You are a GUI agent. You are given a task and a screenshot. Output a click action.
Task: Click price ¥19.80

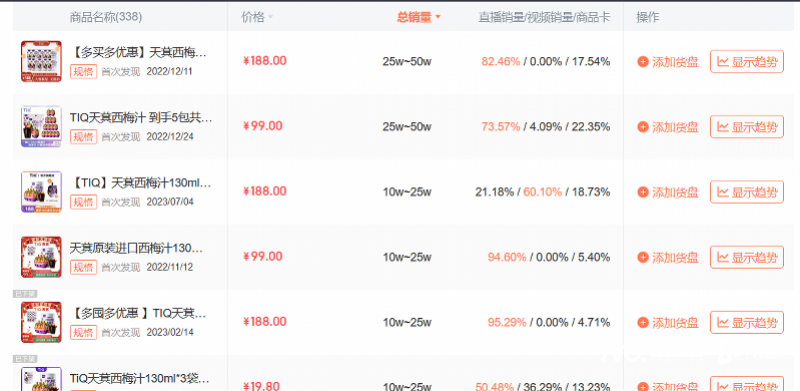click(262, 386)
